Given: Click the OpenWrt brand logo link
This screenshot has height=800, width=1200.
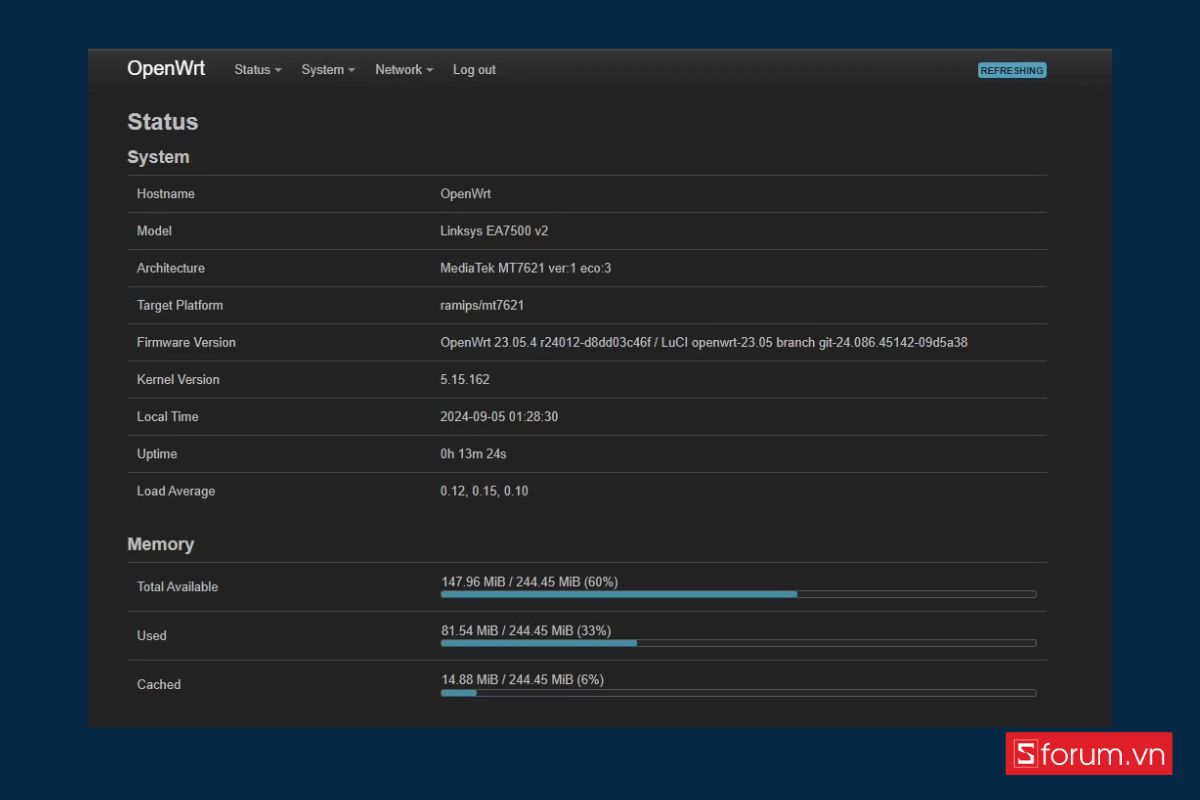Looking at the screenshot, I should coord(166,69).
